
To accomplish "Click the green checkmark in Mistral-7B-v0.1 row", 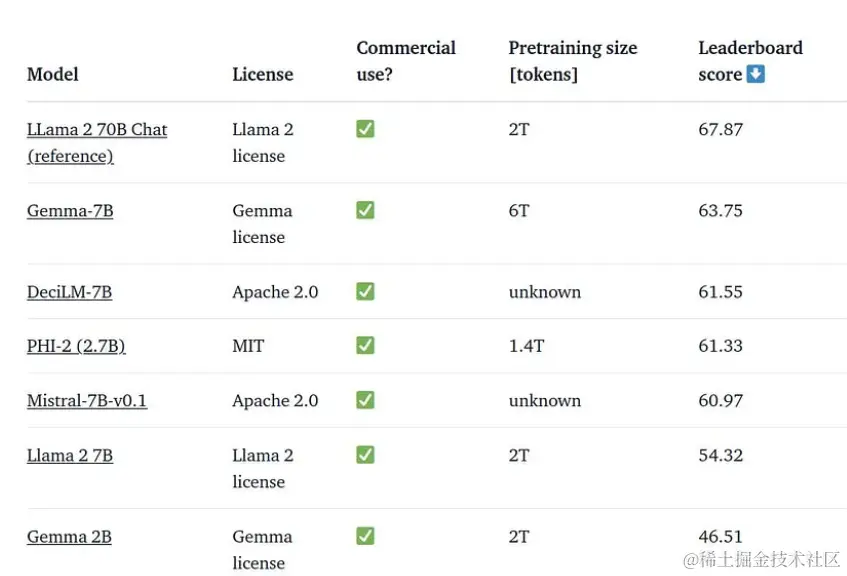I will coord(365,400).
